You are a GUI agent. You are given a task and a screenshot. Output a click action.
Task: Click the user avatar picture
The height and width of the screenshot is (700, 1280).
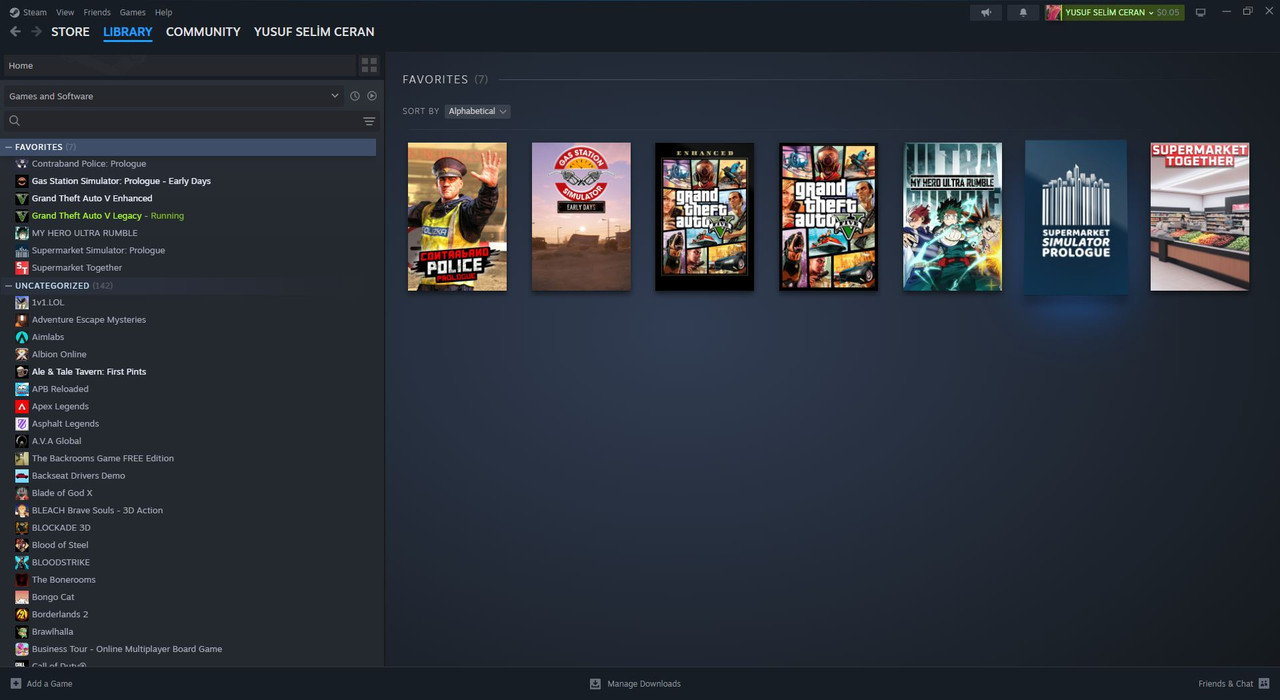(1054, 12)
